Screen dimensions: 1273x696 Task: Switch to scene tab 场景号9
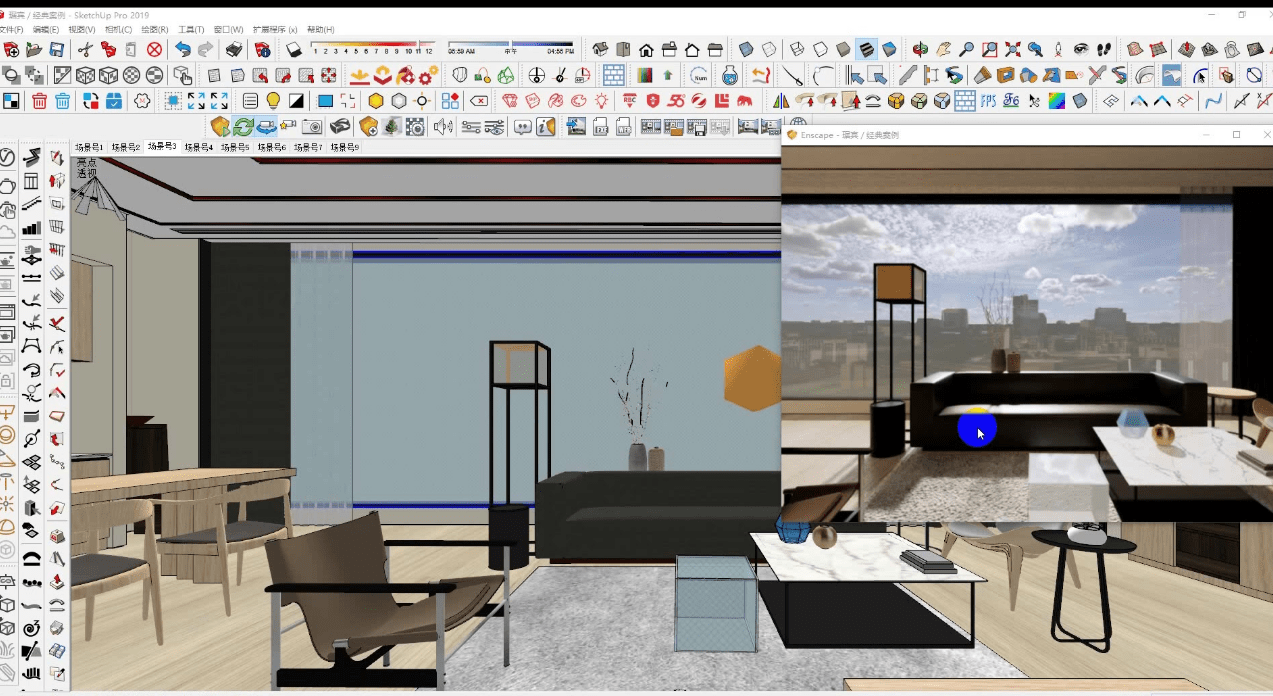pos(343,147)
